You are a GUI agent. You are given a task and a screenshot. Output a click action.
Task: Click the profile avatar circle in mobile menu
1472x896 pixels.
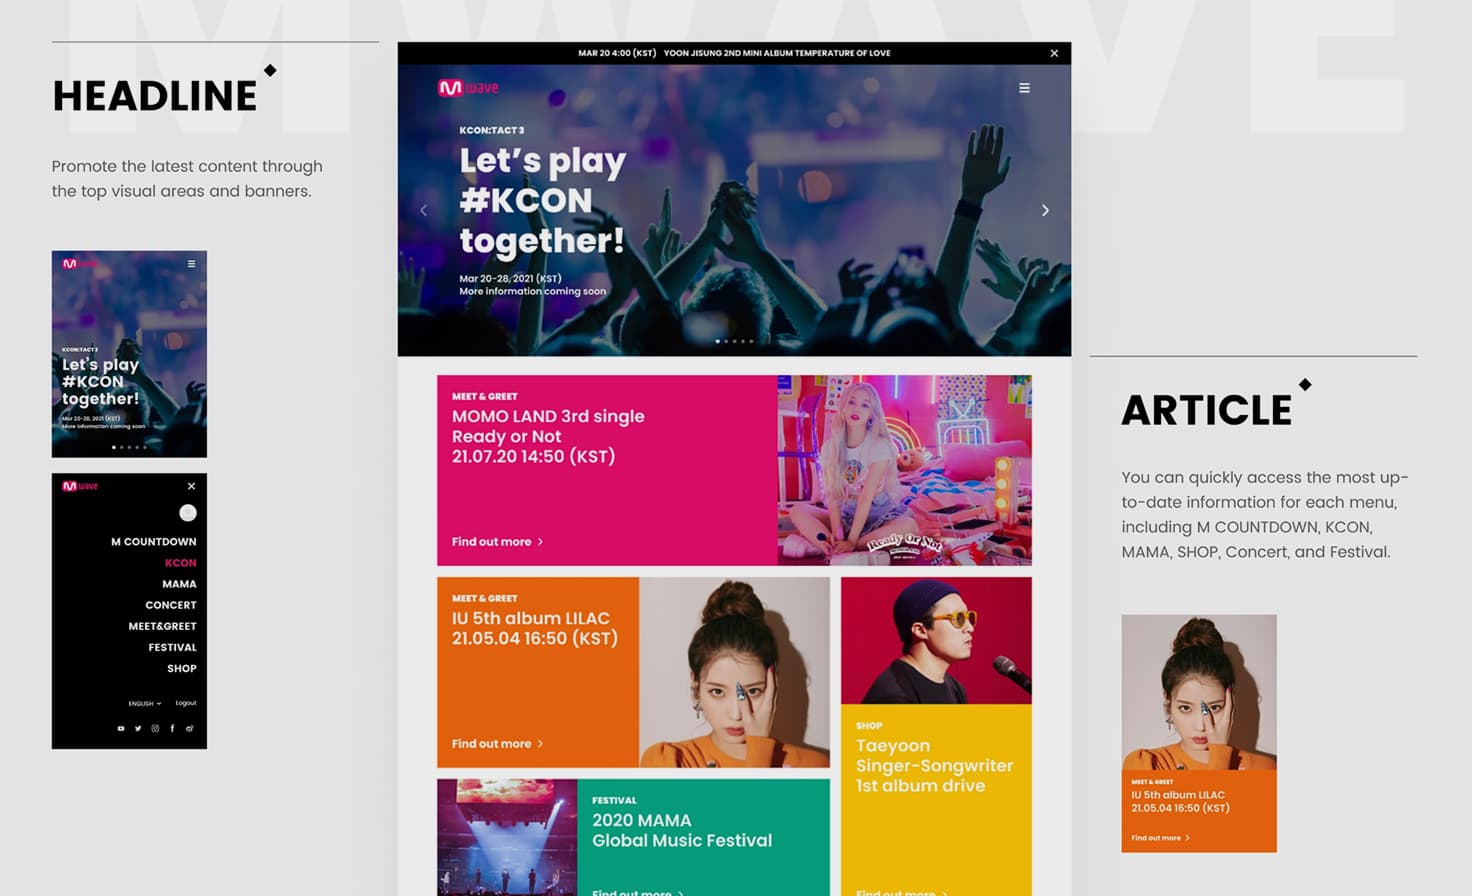coord(188,513)
